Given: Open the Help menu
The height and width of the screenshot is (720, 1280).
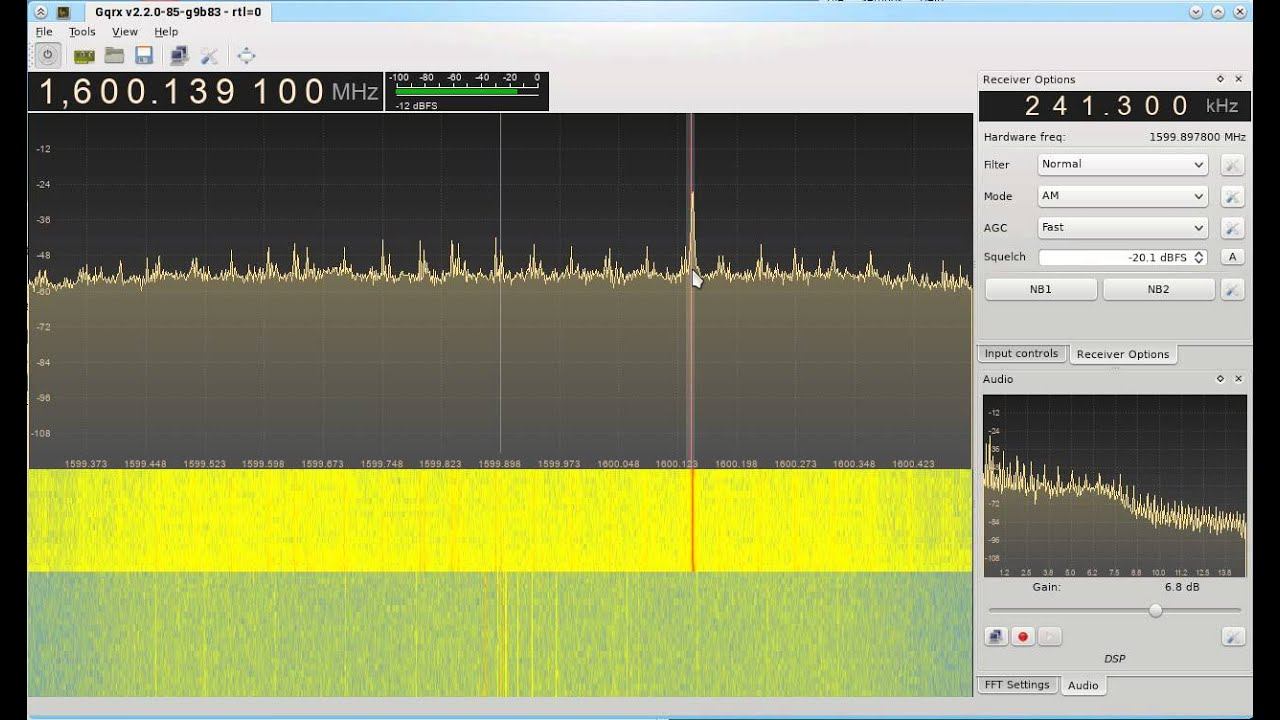Looking at the screenshot, I should point(165,32).
